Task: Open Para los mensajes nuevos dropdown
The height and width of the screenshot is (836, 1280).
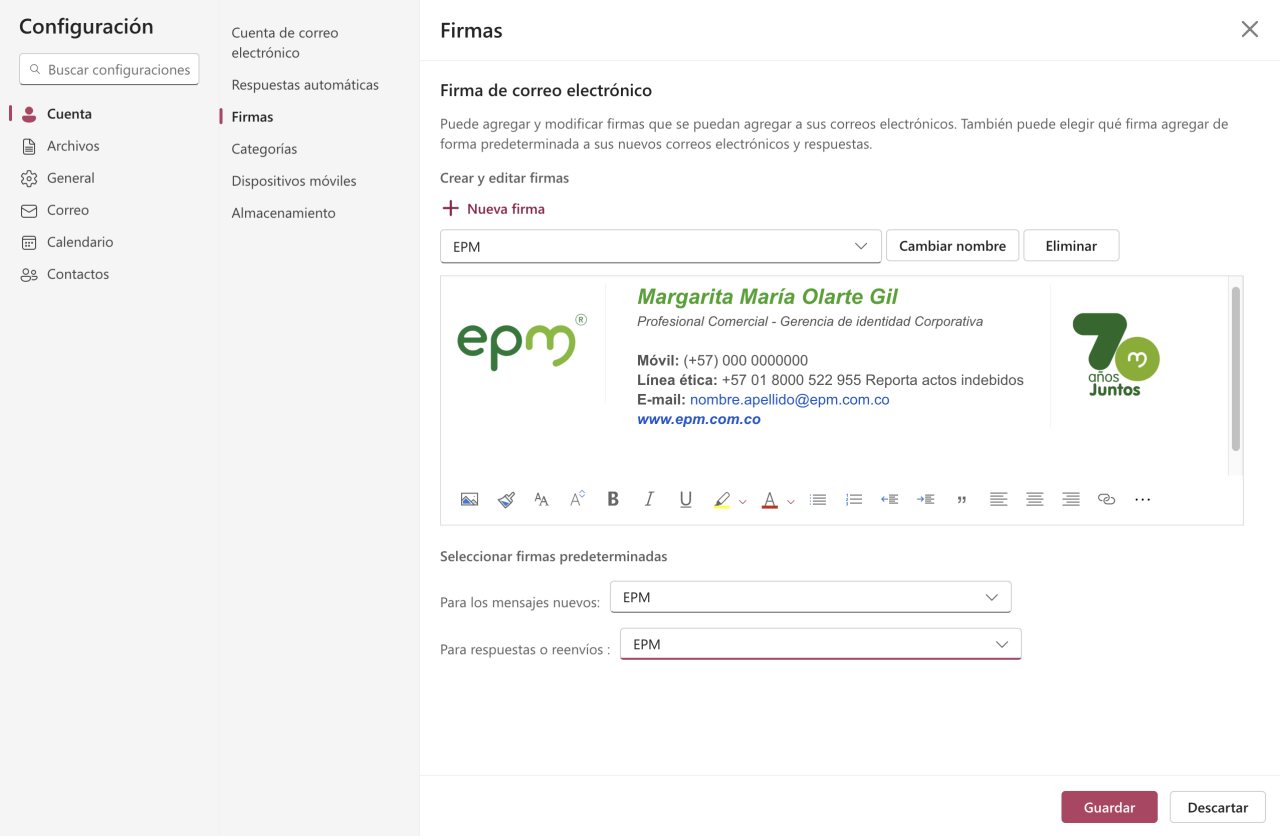Action: pos(810,597)
